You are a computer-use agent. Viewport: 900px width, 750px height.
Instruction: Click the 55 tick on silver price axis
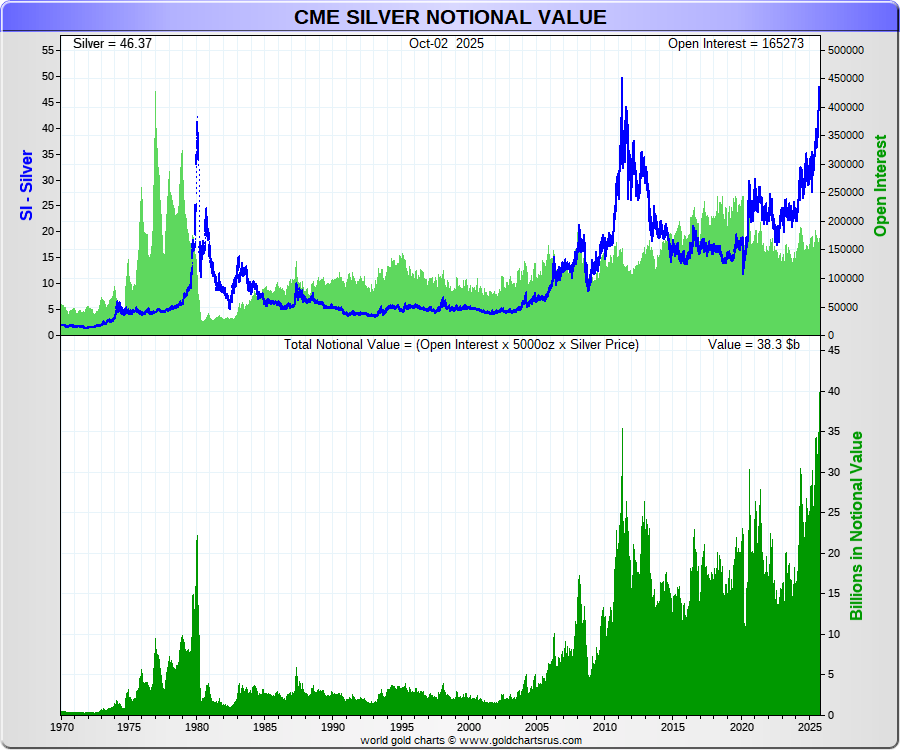coord(48,50)
